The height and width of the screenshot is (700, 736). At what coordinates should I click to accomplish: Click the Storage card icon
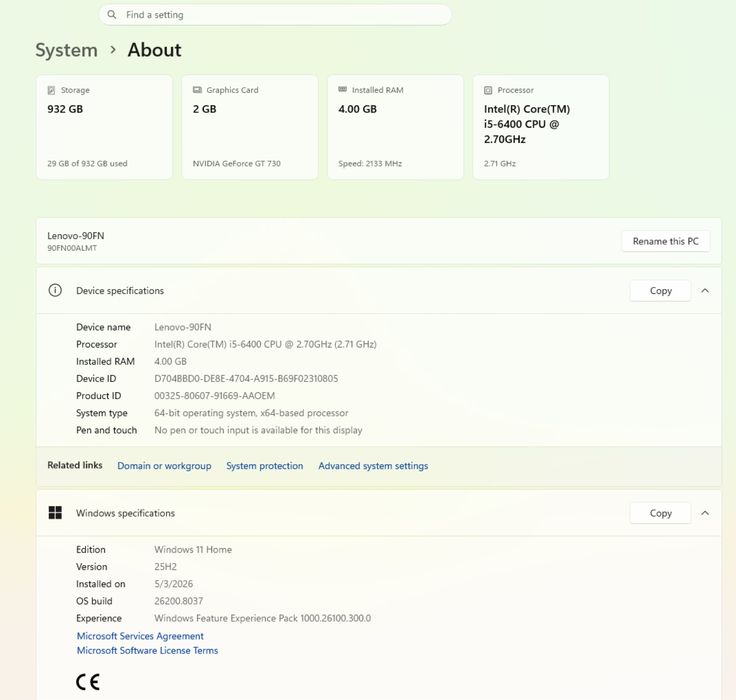click(x=51, y=90)
